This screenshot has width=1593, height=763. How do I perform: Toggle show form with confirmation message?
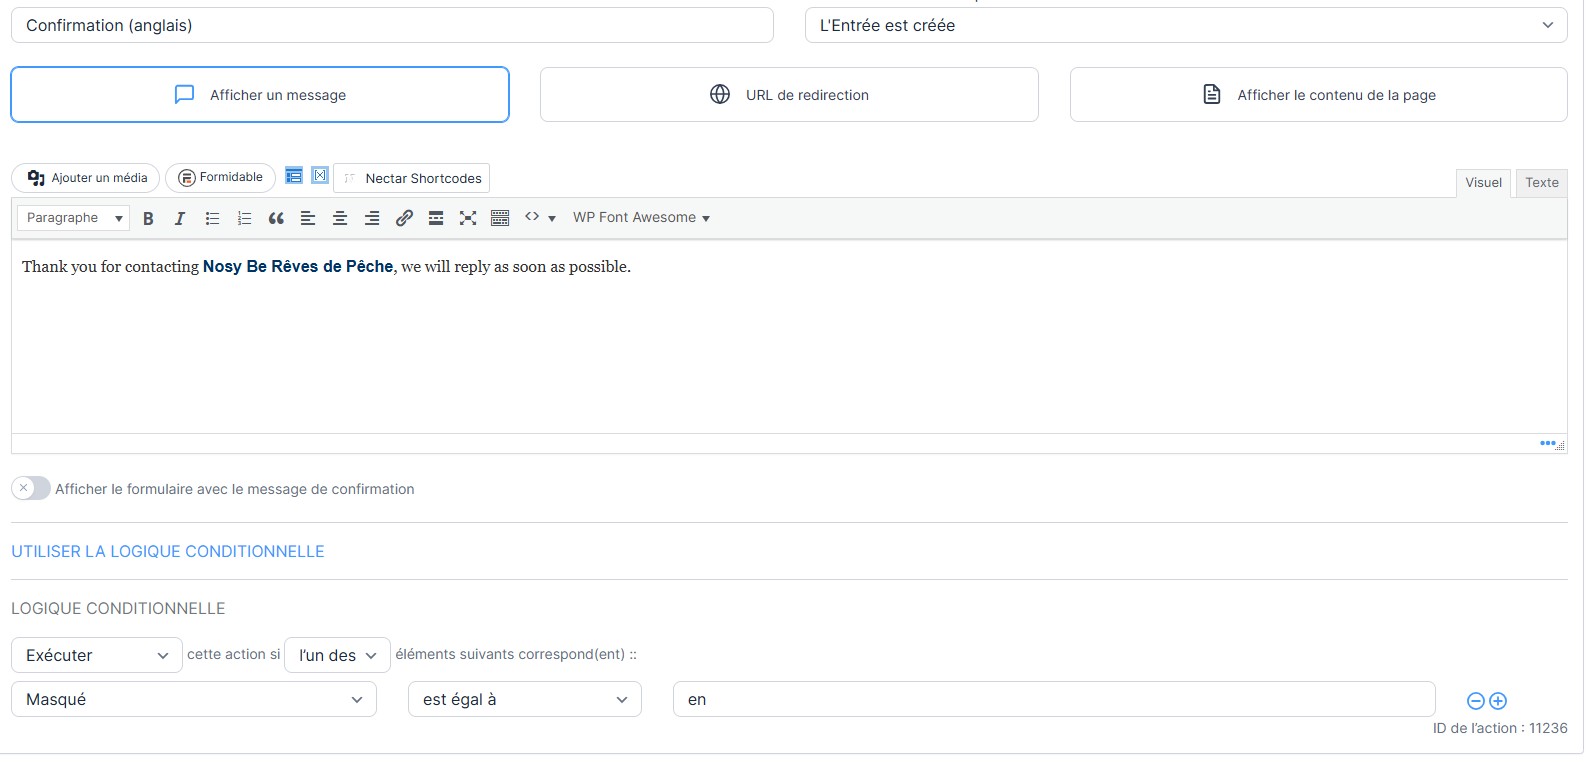point(31,488)
